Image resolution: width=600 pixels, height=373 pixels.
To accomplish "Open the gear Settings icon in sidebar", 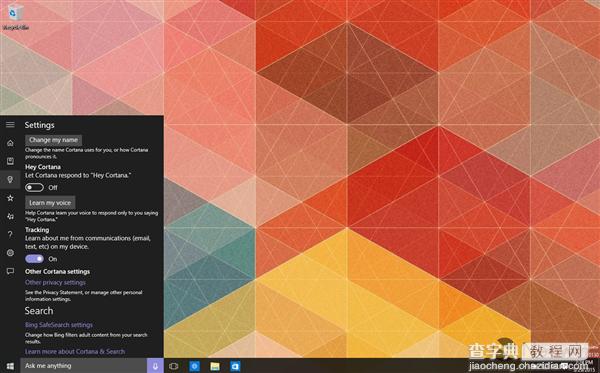I will tap(10, 252).
